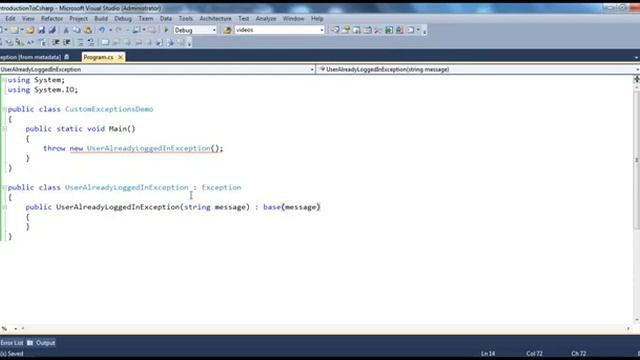Image resolution: width=640 pixels, height=360 pixels.
Task: Click the 'Ln 14' status bar entry
Action: click(488, 353)
